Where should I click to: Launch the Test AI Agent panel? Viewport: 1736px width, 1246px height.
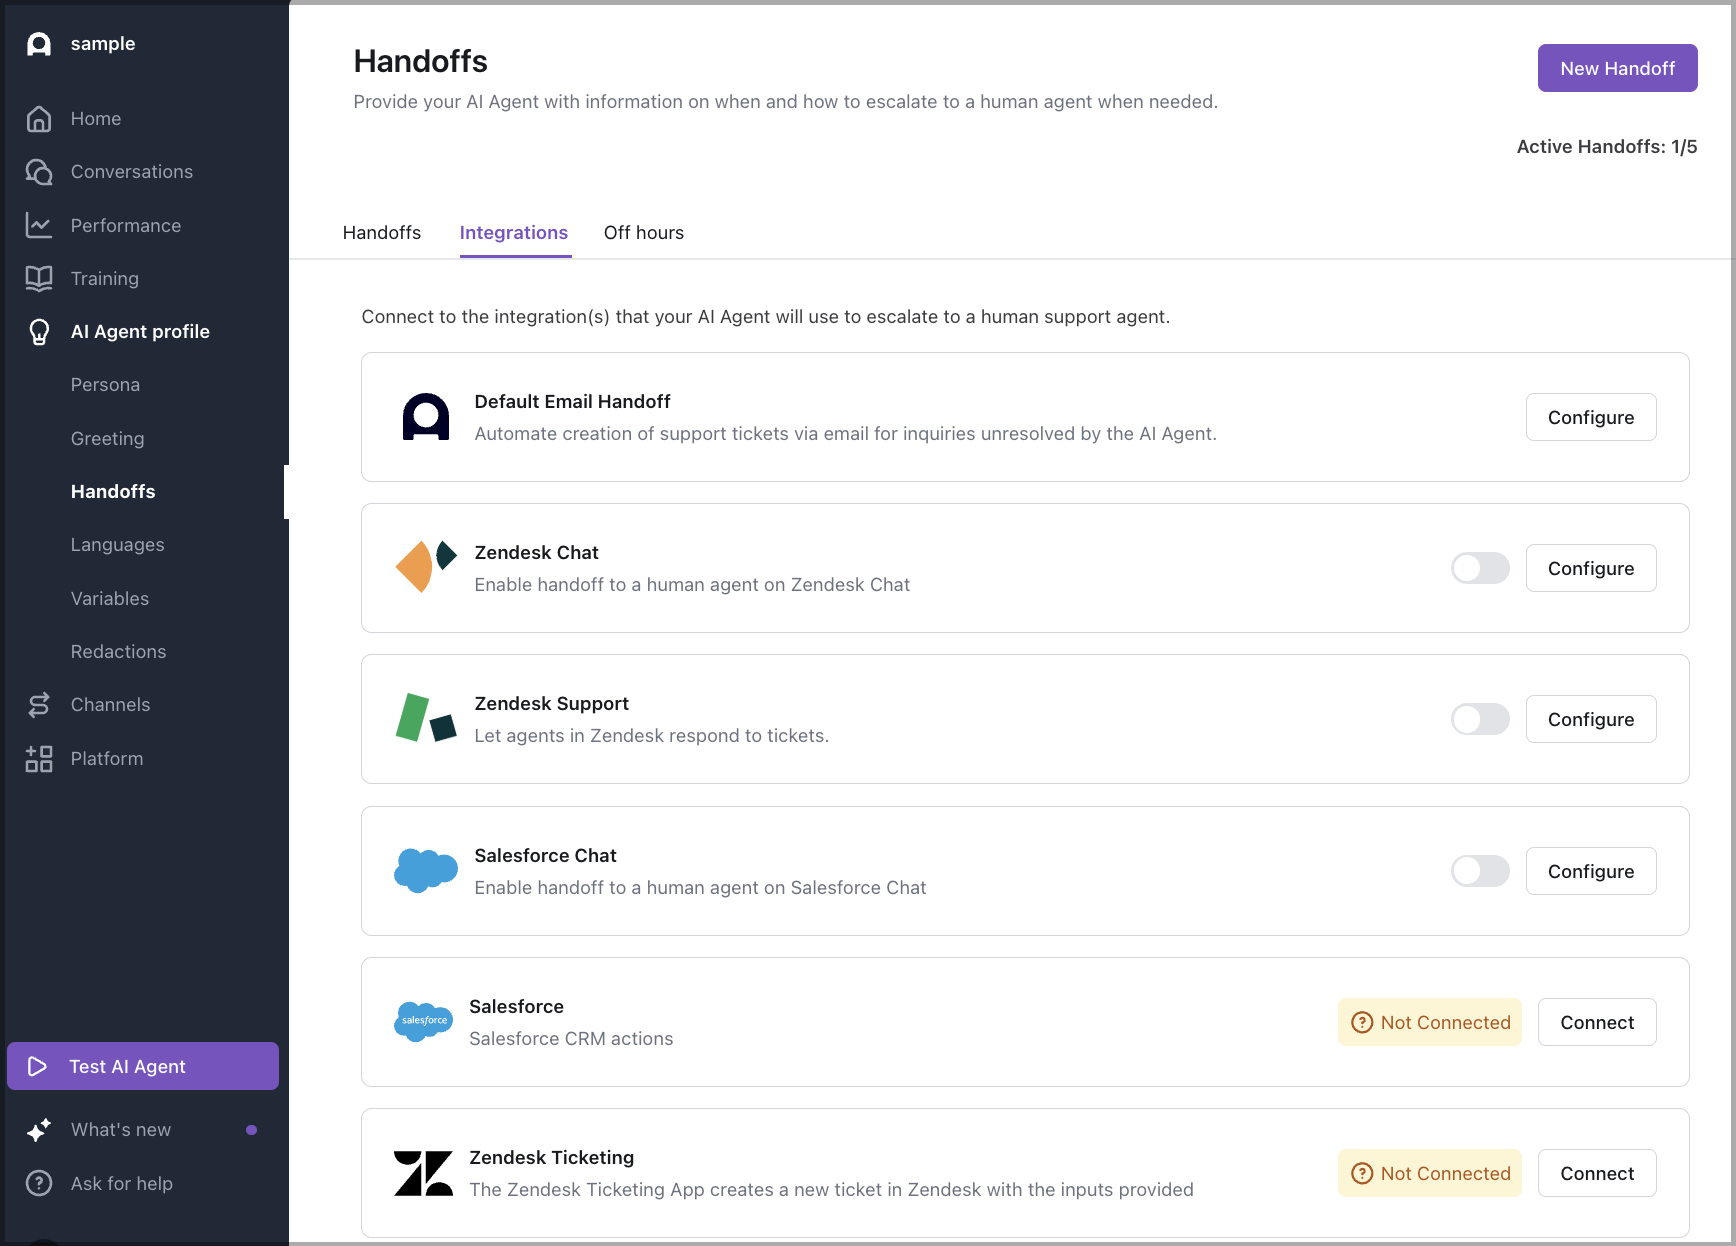[142, 1066]
